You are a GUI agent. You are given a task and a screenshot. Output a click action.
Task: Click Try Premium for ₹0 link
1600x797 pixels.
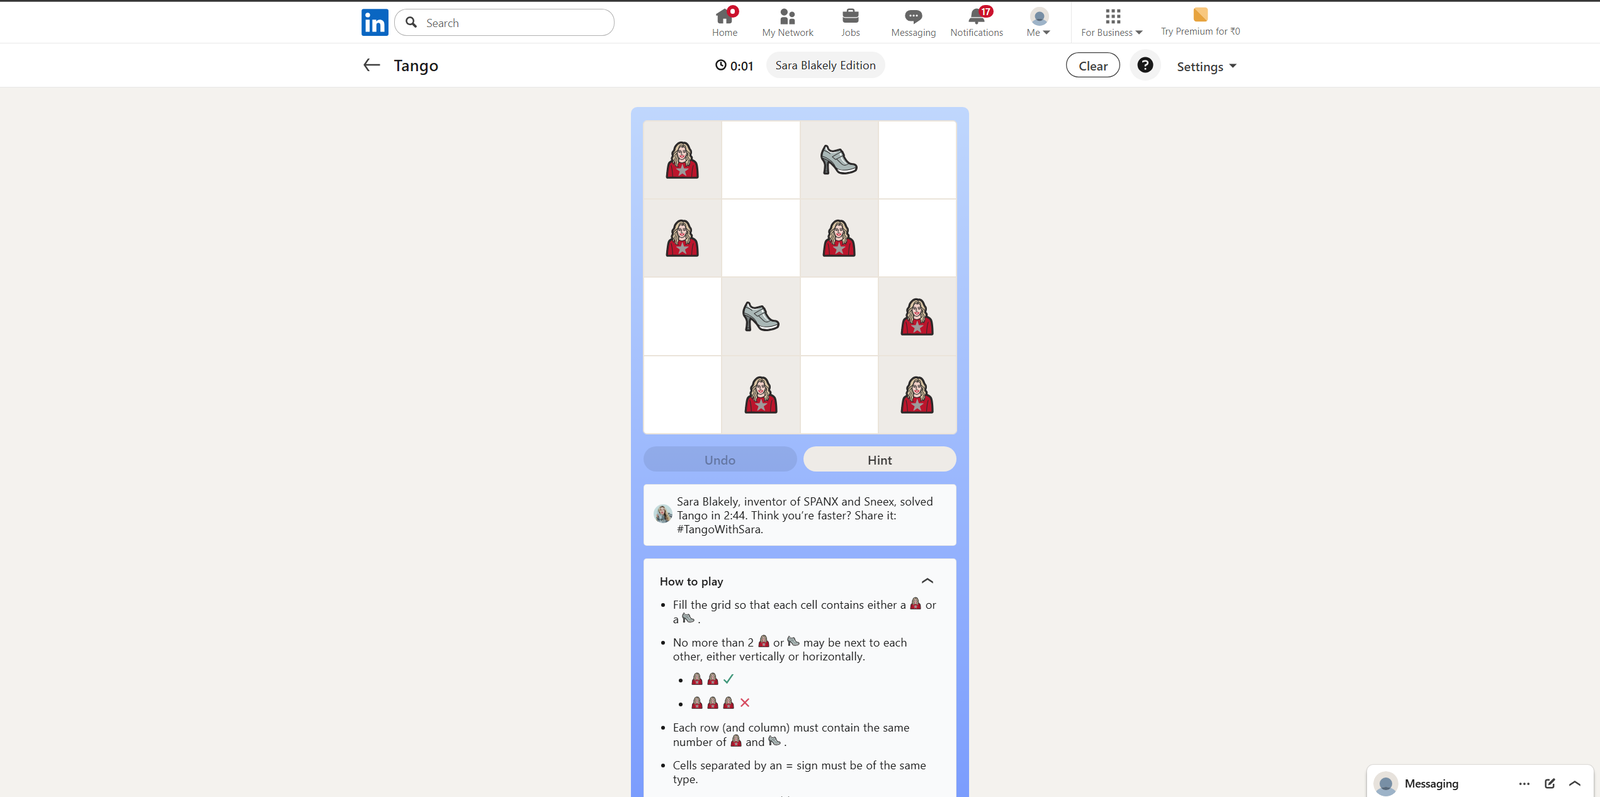[x=1200, y=22]
